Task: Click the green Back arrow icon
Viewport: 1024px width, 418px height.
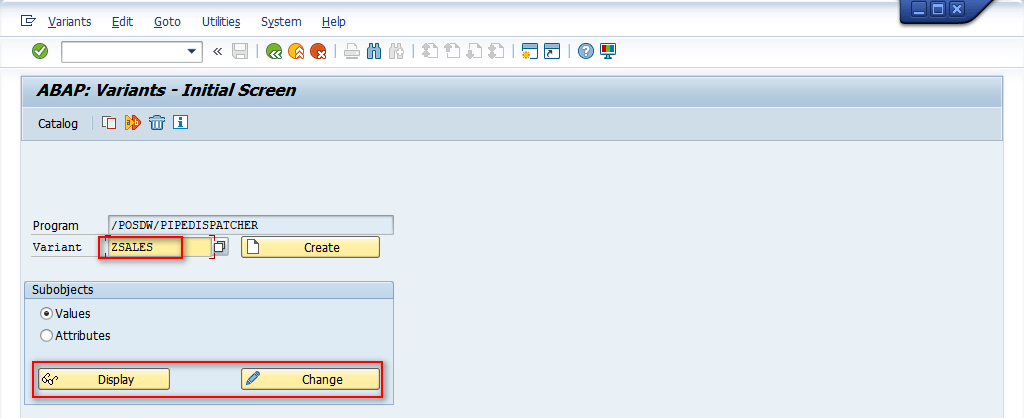Action: [273, 51]
